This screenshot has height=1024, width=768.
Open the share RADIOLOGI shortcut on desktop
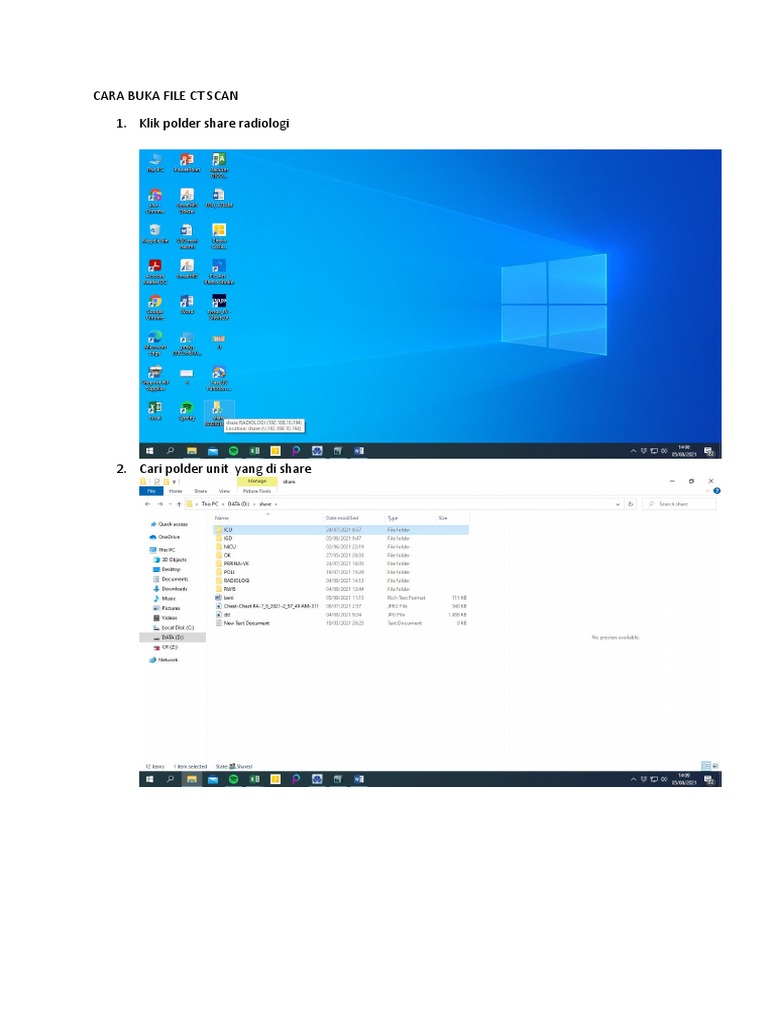217,414
